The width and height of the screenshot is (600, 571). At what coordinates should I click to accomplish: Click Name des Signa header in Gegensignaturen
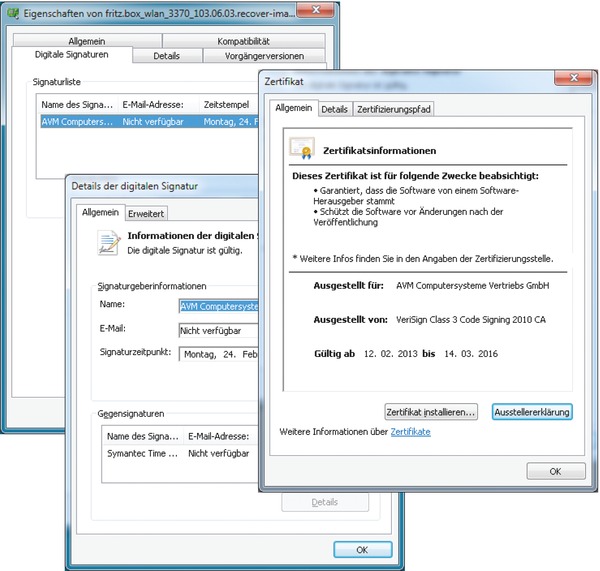click(143, 436)
